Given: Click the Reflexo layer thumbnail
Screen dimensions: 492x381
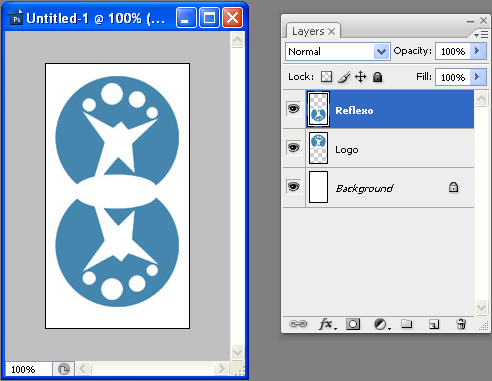Looking at the screenshot, I should [x=318, y=109].
